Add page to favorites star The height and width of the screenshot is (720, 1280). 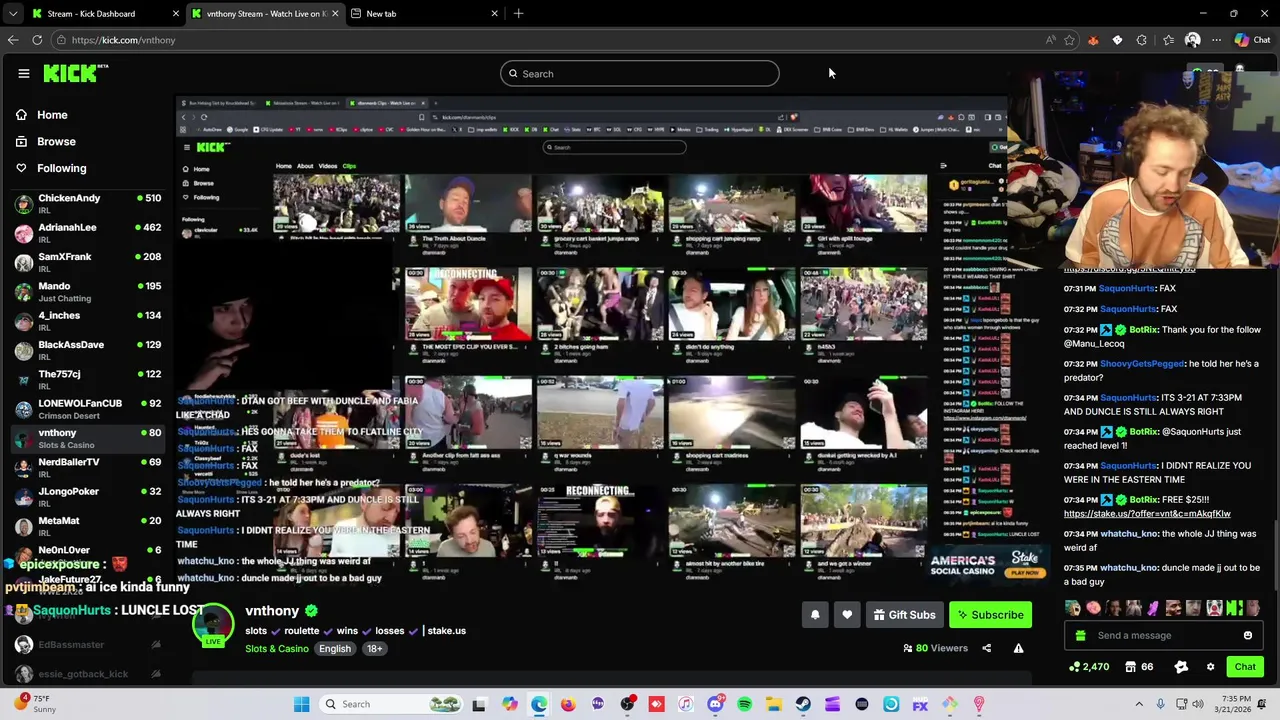pos(1069,40)
